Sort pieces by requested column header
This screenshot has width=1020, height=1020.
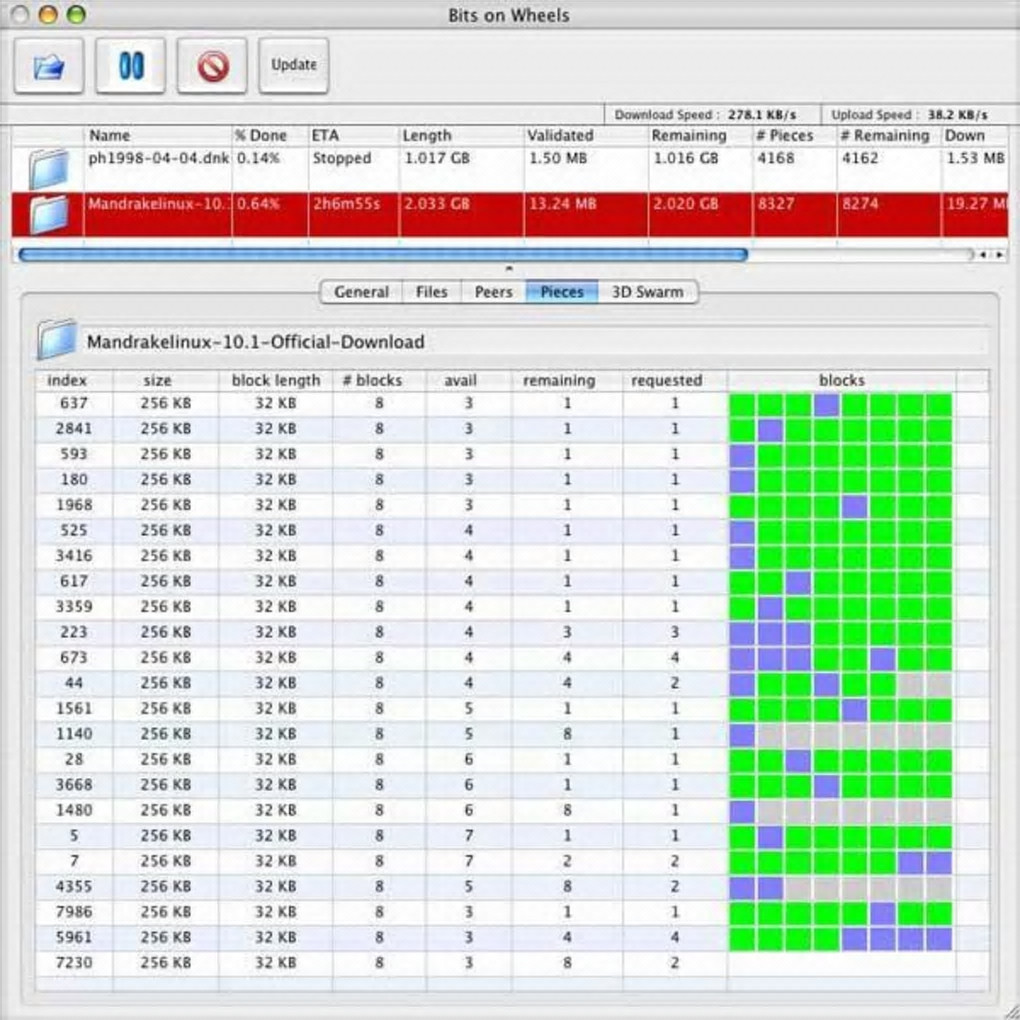pos(675,381)
